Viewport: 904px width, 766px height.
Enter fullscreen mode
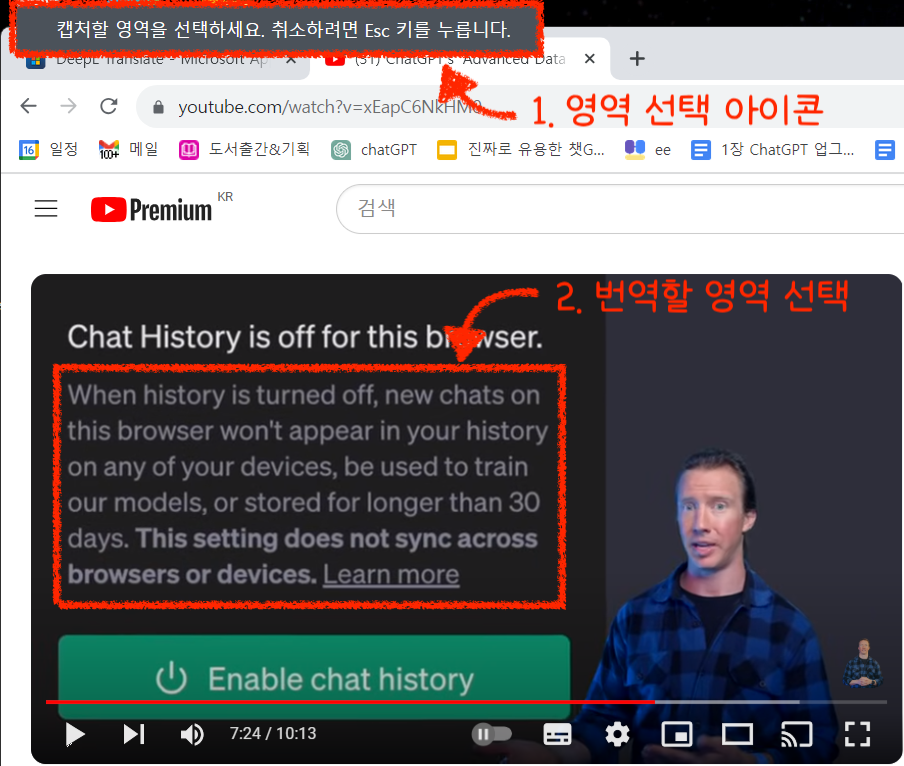pos(857,734)
